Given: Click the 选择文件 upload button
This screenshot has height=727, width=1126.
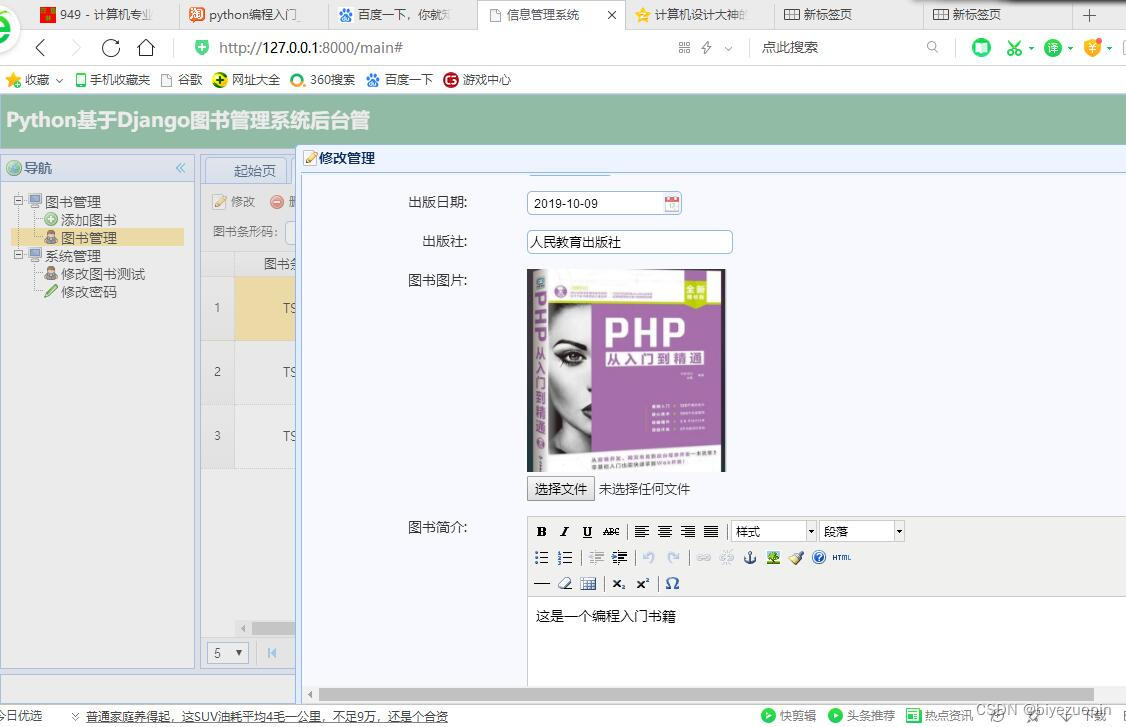Looking at the screenshot, I should click(x=559, y=489).
